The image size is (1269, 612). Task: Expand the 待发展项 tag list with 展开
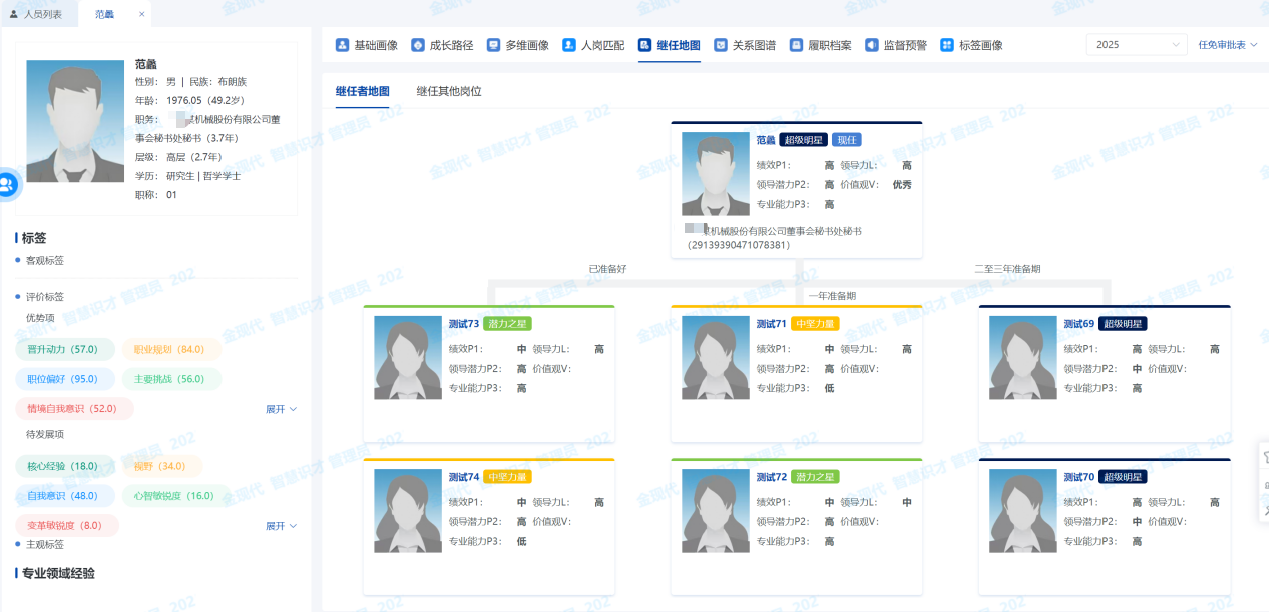coord(281,526)
